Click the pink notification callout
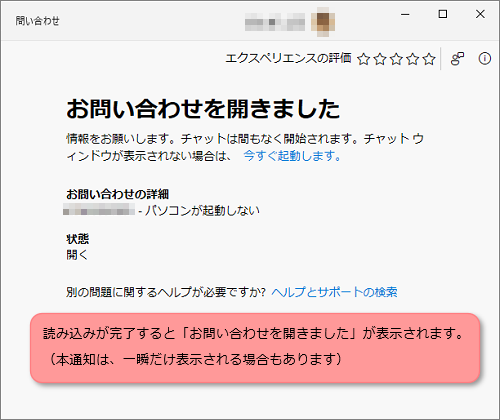 coord(255,348)
